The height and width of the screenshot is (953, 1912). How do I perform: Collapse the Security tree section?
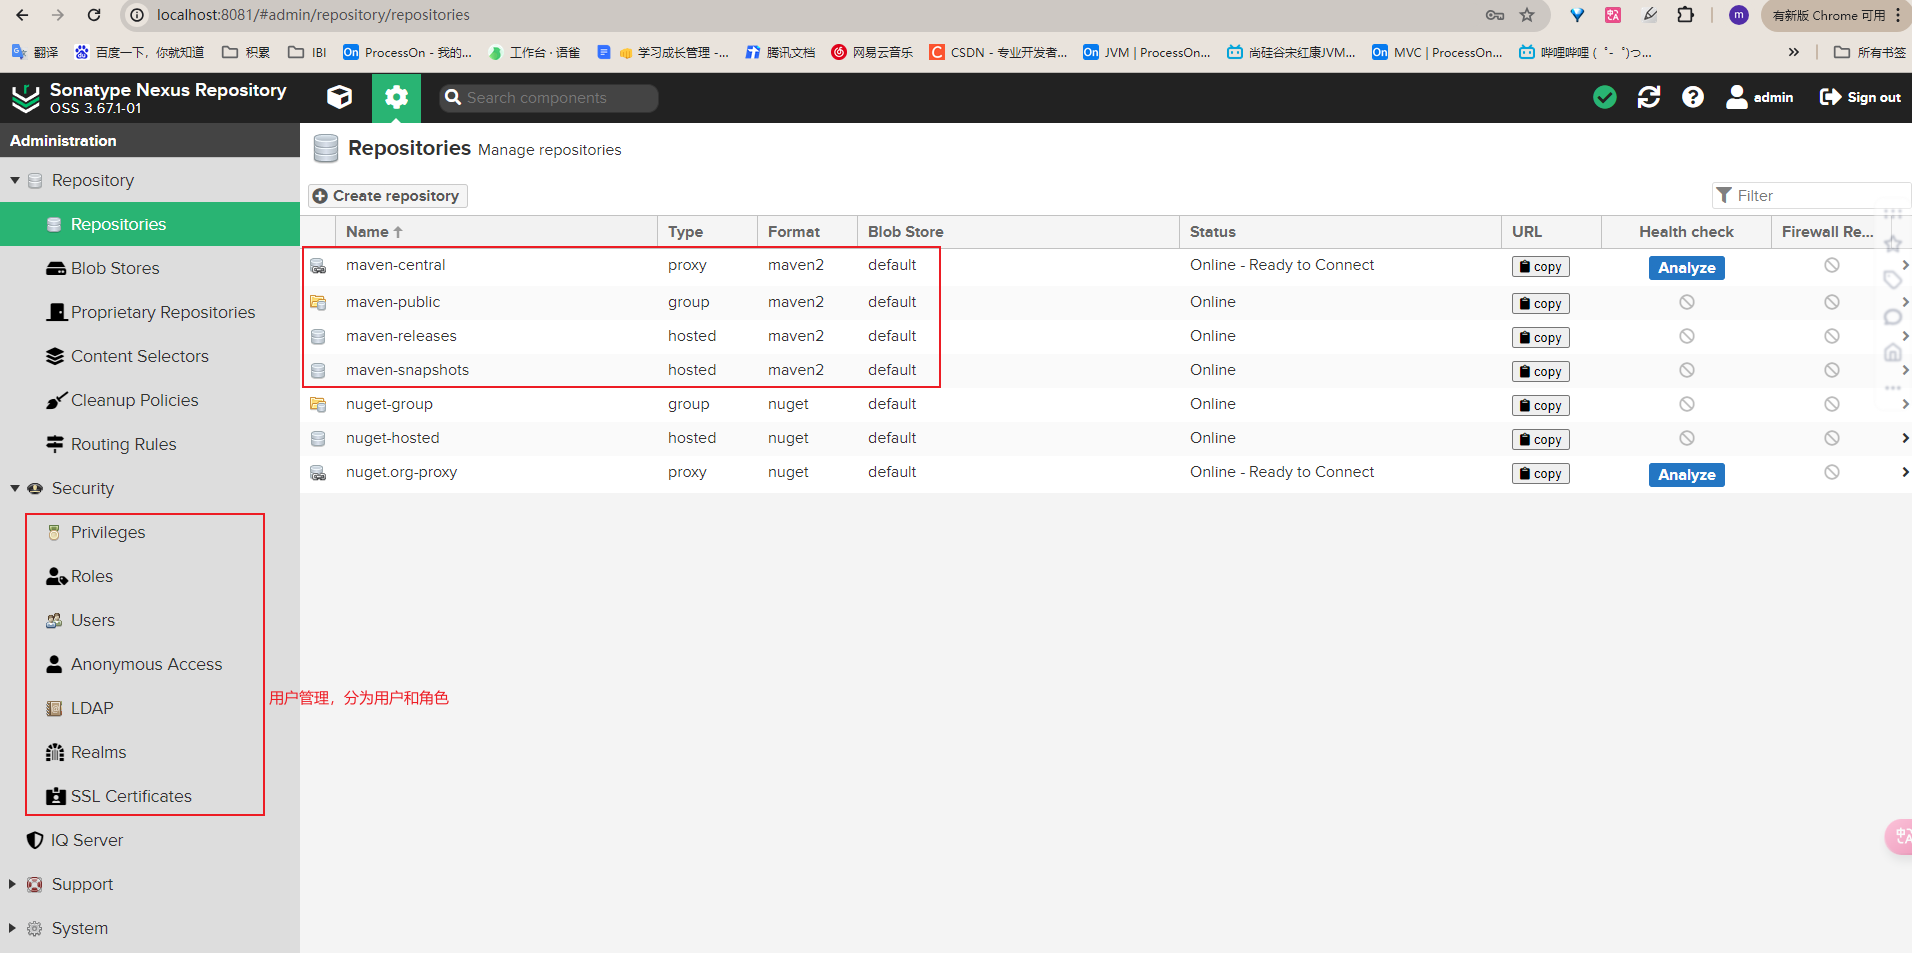tap(15, 488)
